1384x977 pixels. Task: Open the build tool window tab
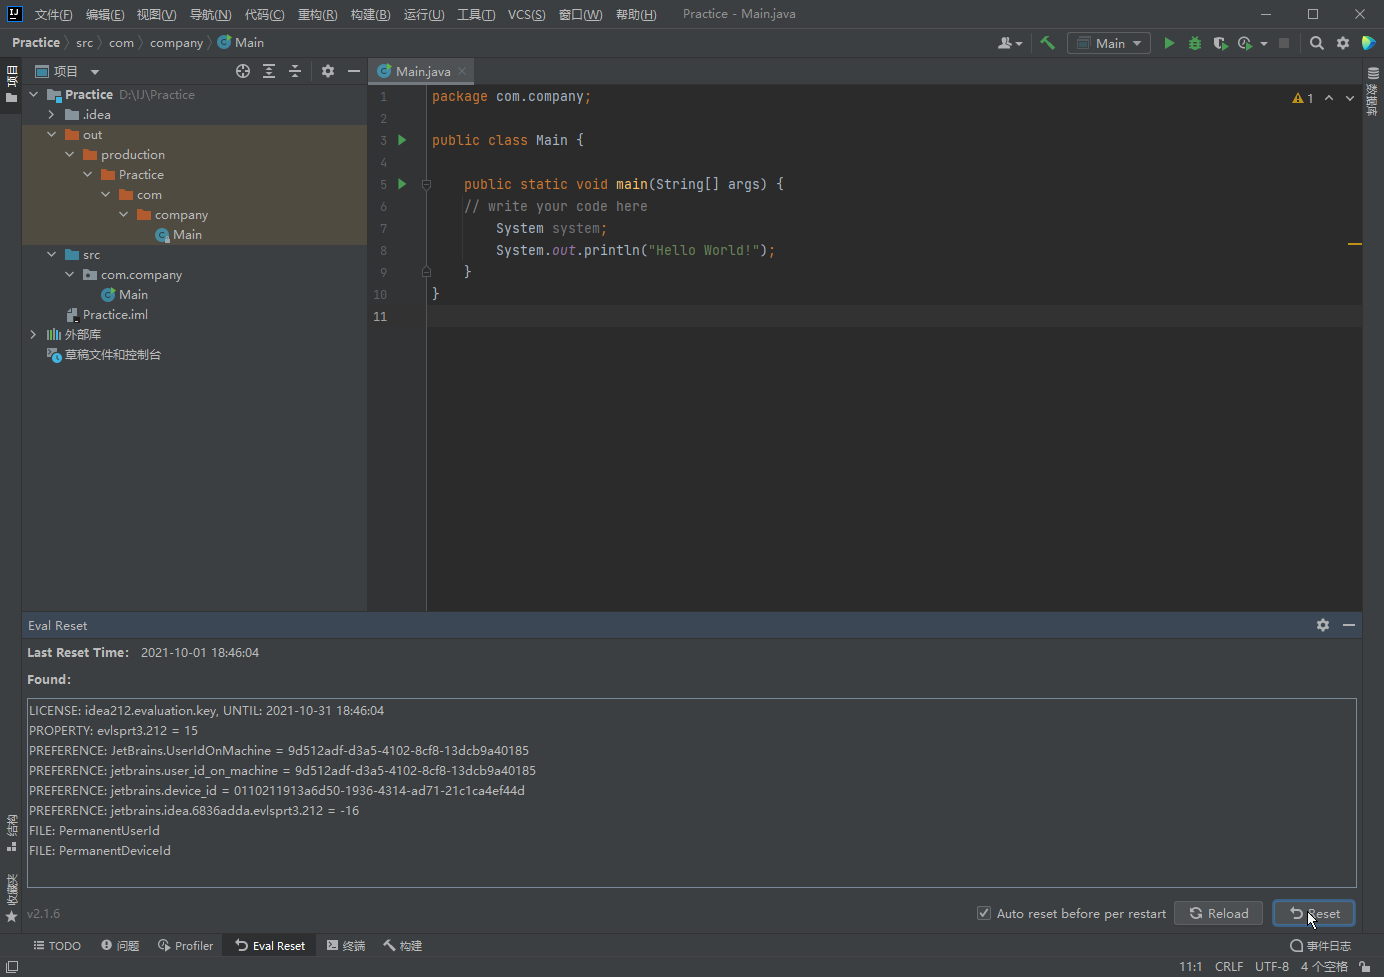(402, 945)
